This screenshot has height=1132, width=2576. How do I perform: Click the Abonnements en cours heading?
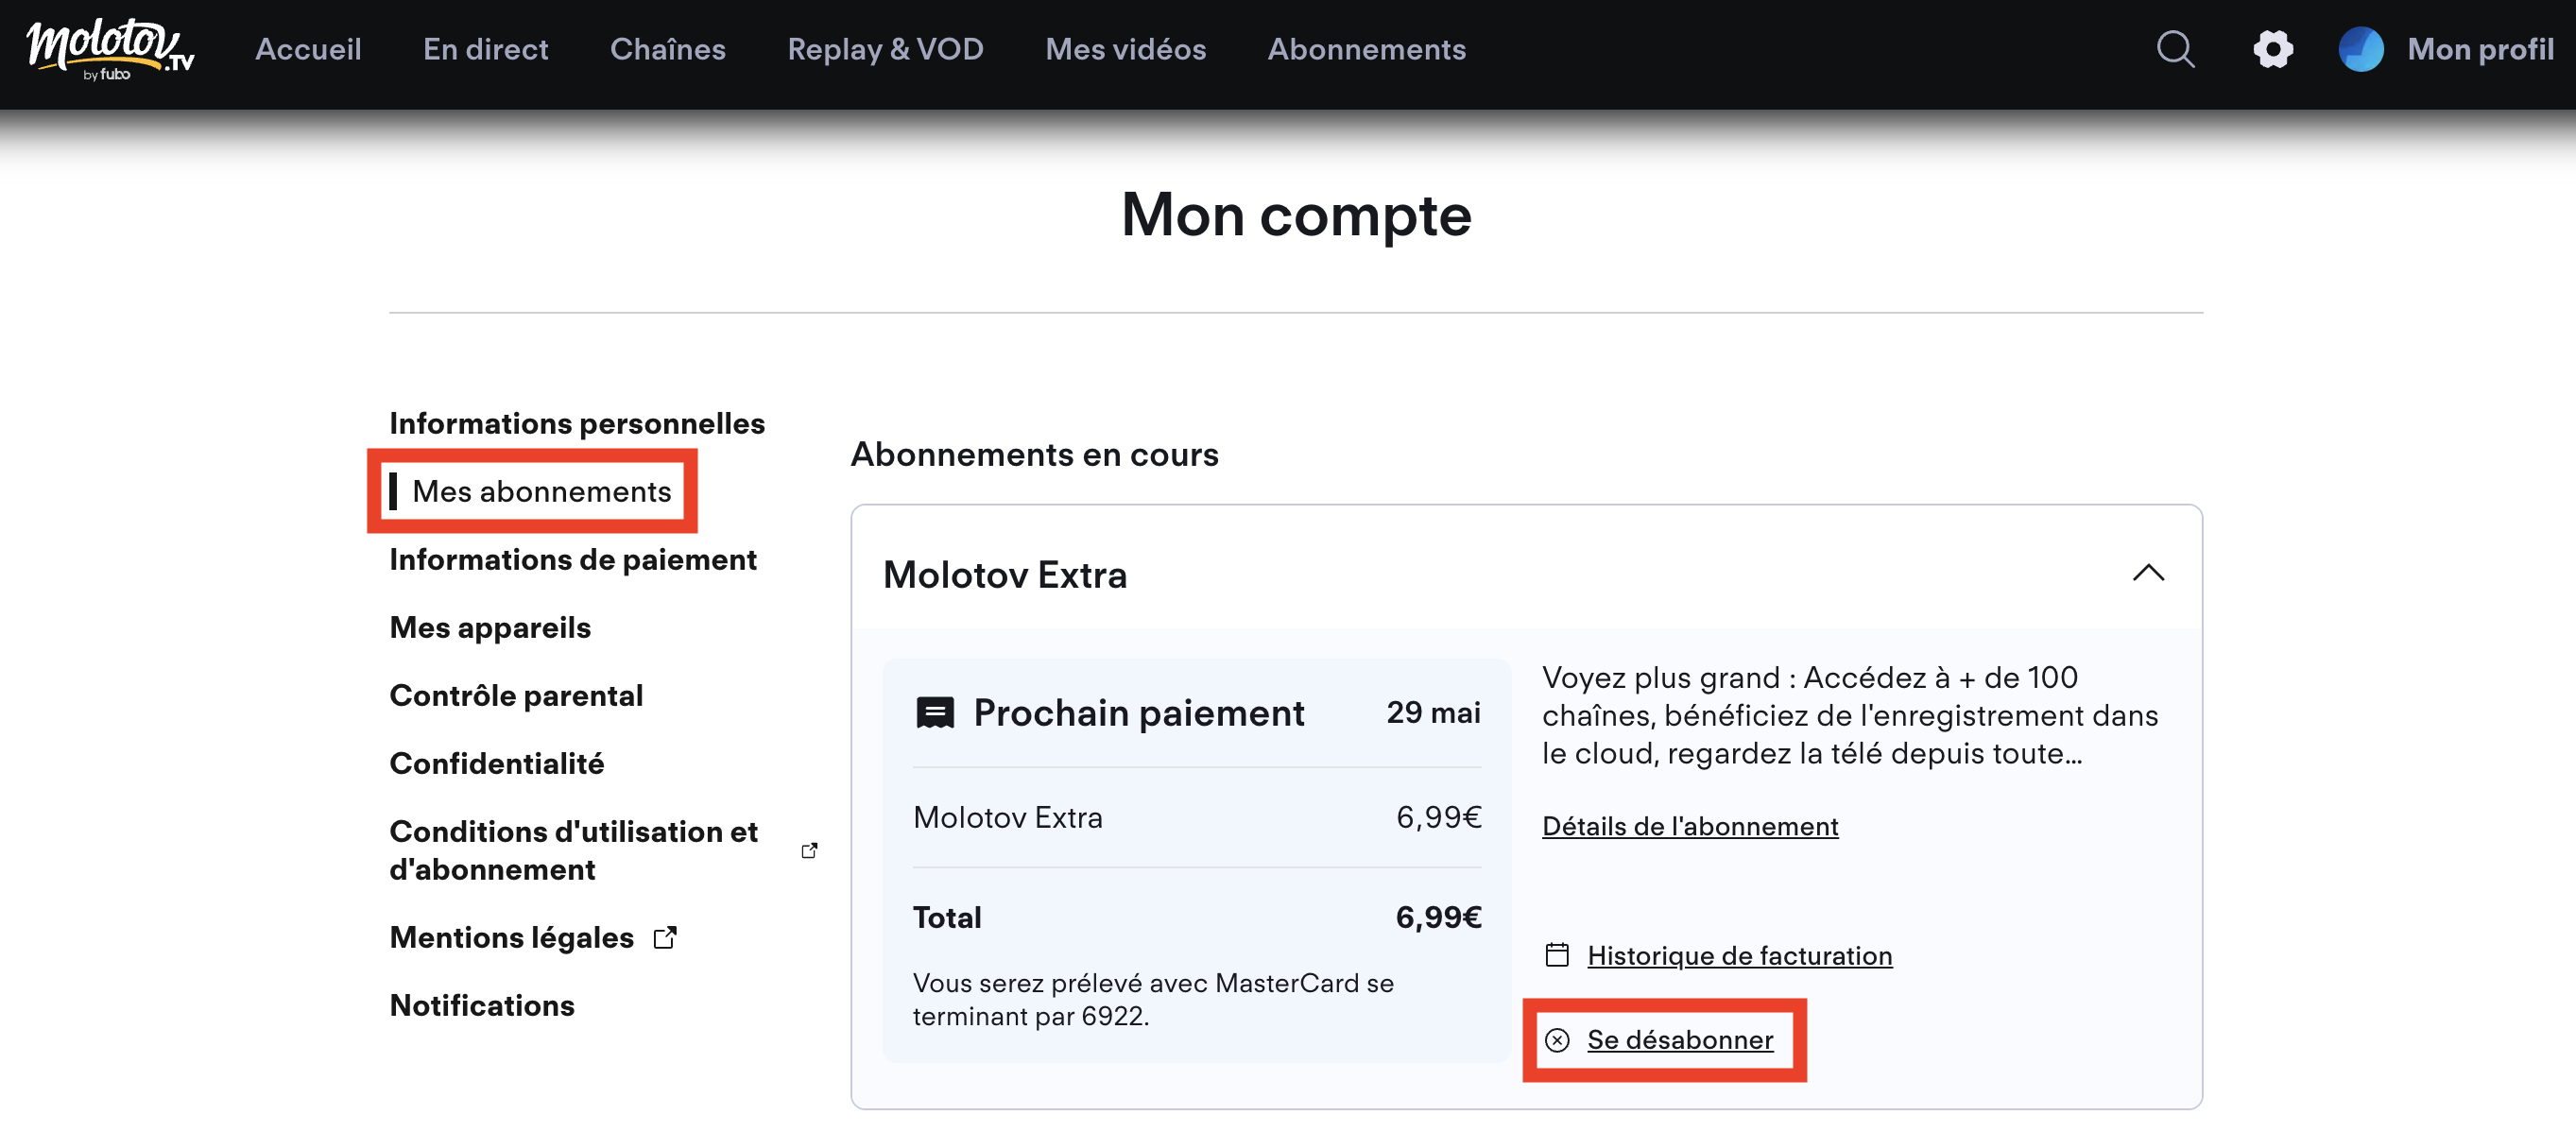[1035, 455]
